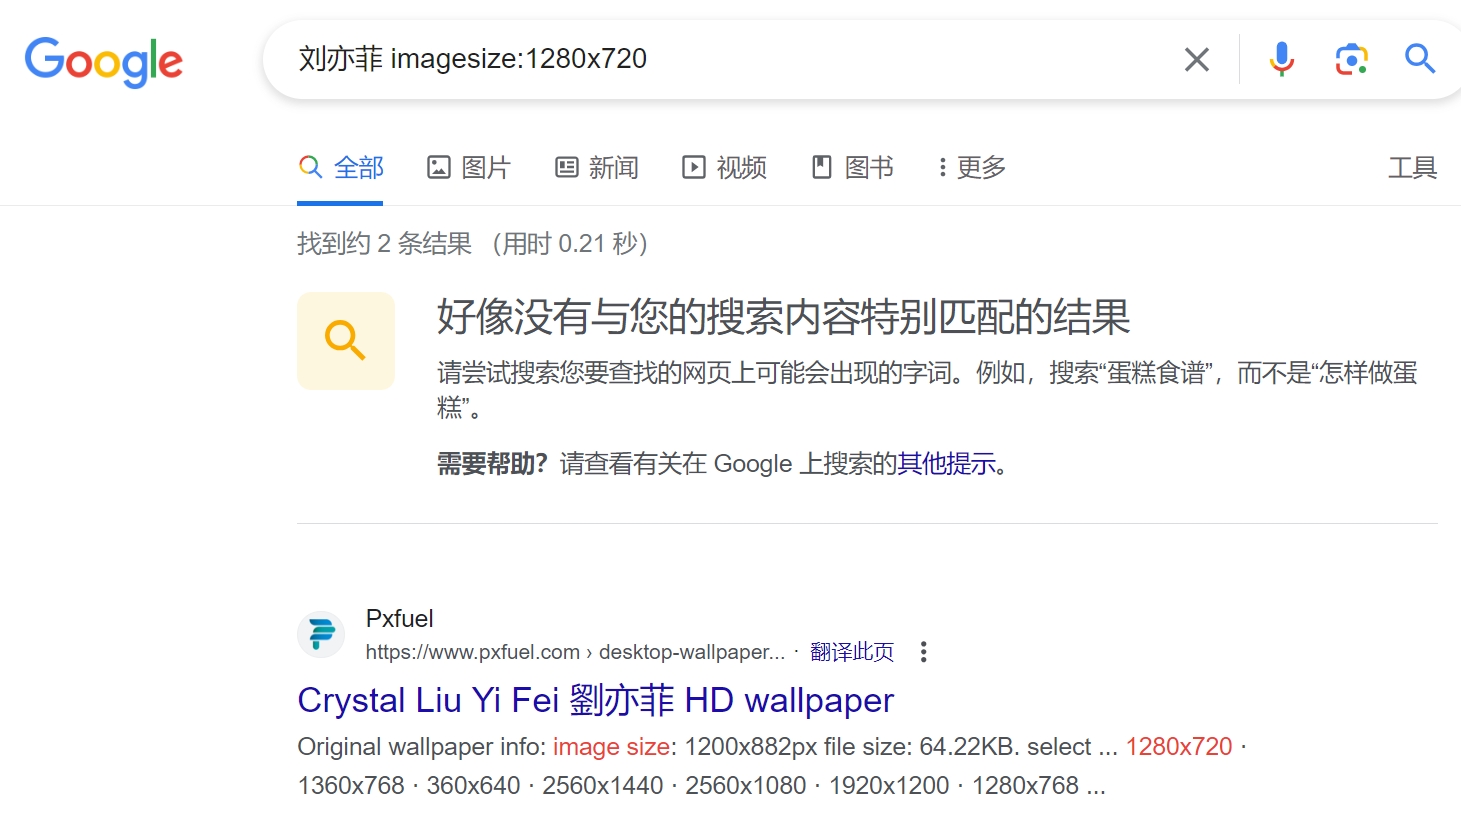Open Crystal Liu Yi Fei HD wallpaper result
The image size is (1461, 831).
(x=595, y=700)
